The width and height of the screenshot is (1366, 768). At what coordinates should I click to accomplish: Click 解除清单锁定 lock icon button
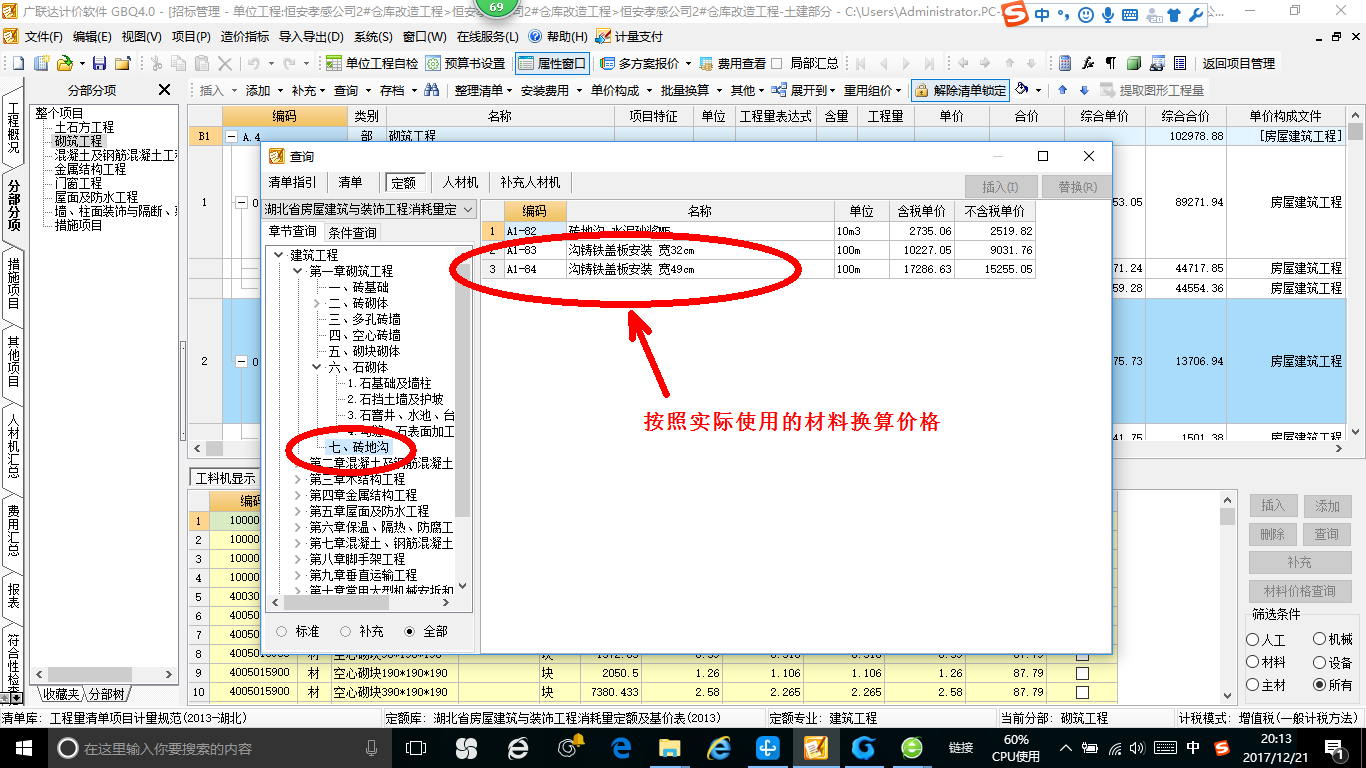960,90
